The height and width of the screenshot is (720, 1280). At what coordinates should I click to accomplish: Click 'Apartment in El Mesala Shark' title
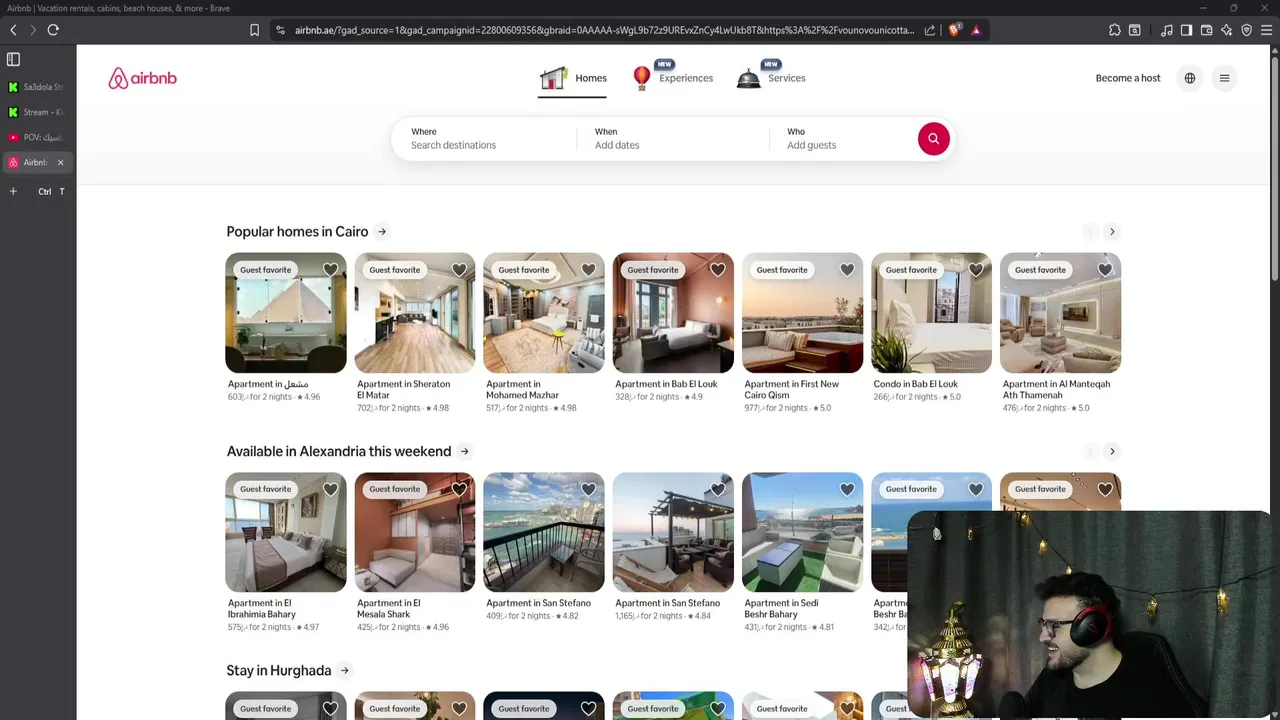[389, 608]
